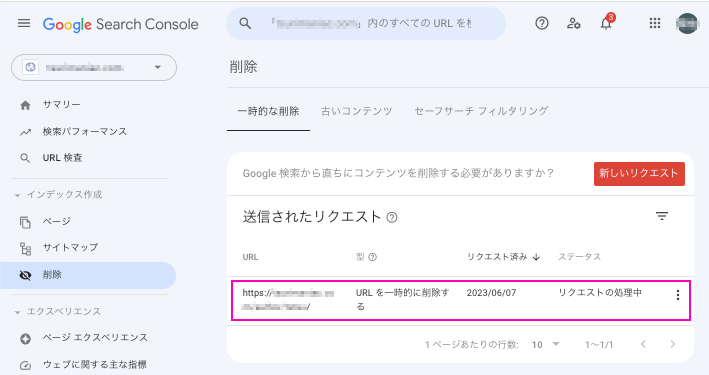Click the blurred URL in request row

(288, 299)
